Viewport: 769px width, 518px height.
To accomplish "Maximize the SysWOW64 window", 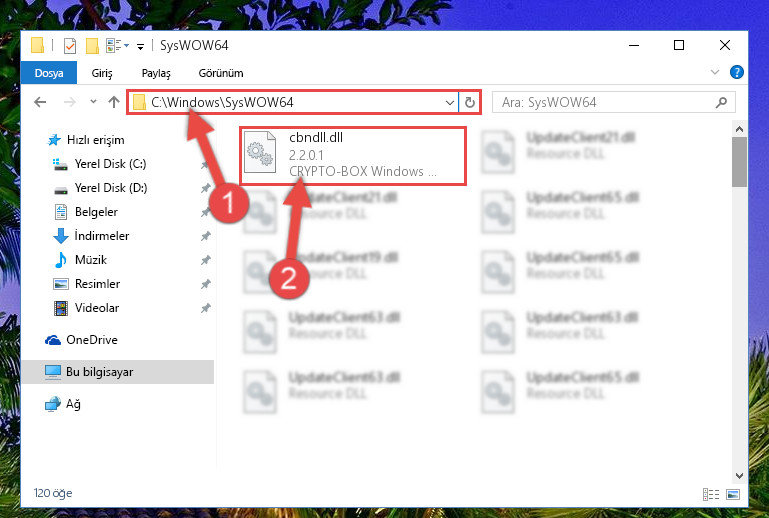I will pos(679,46).
